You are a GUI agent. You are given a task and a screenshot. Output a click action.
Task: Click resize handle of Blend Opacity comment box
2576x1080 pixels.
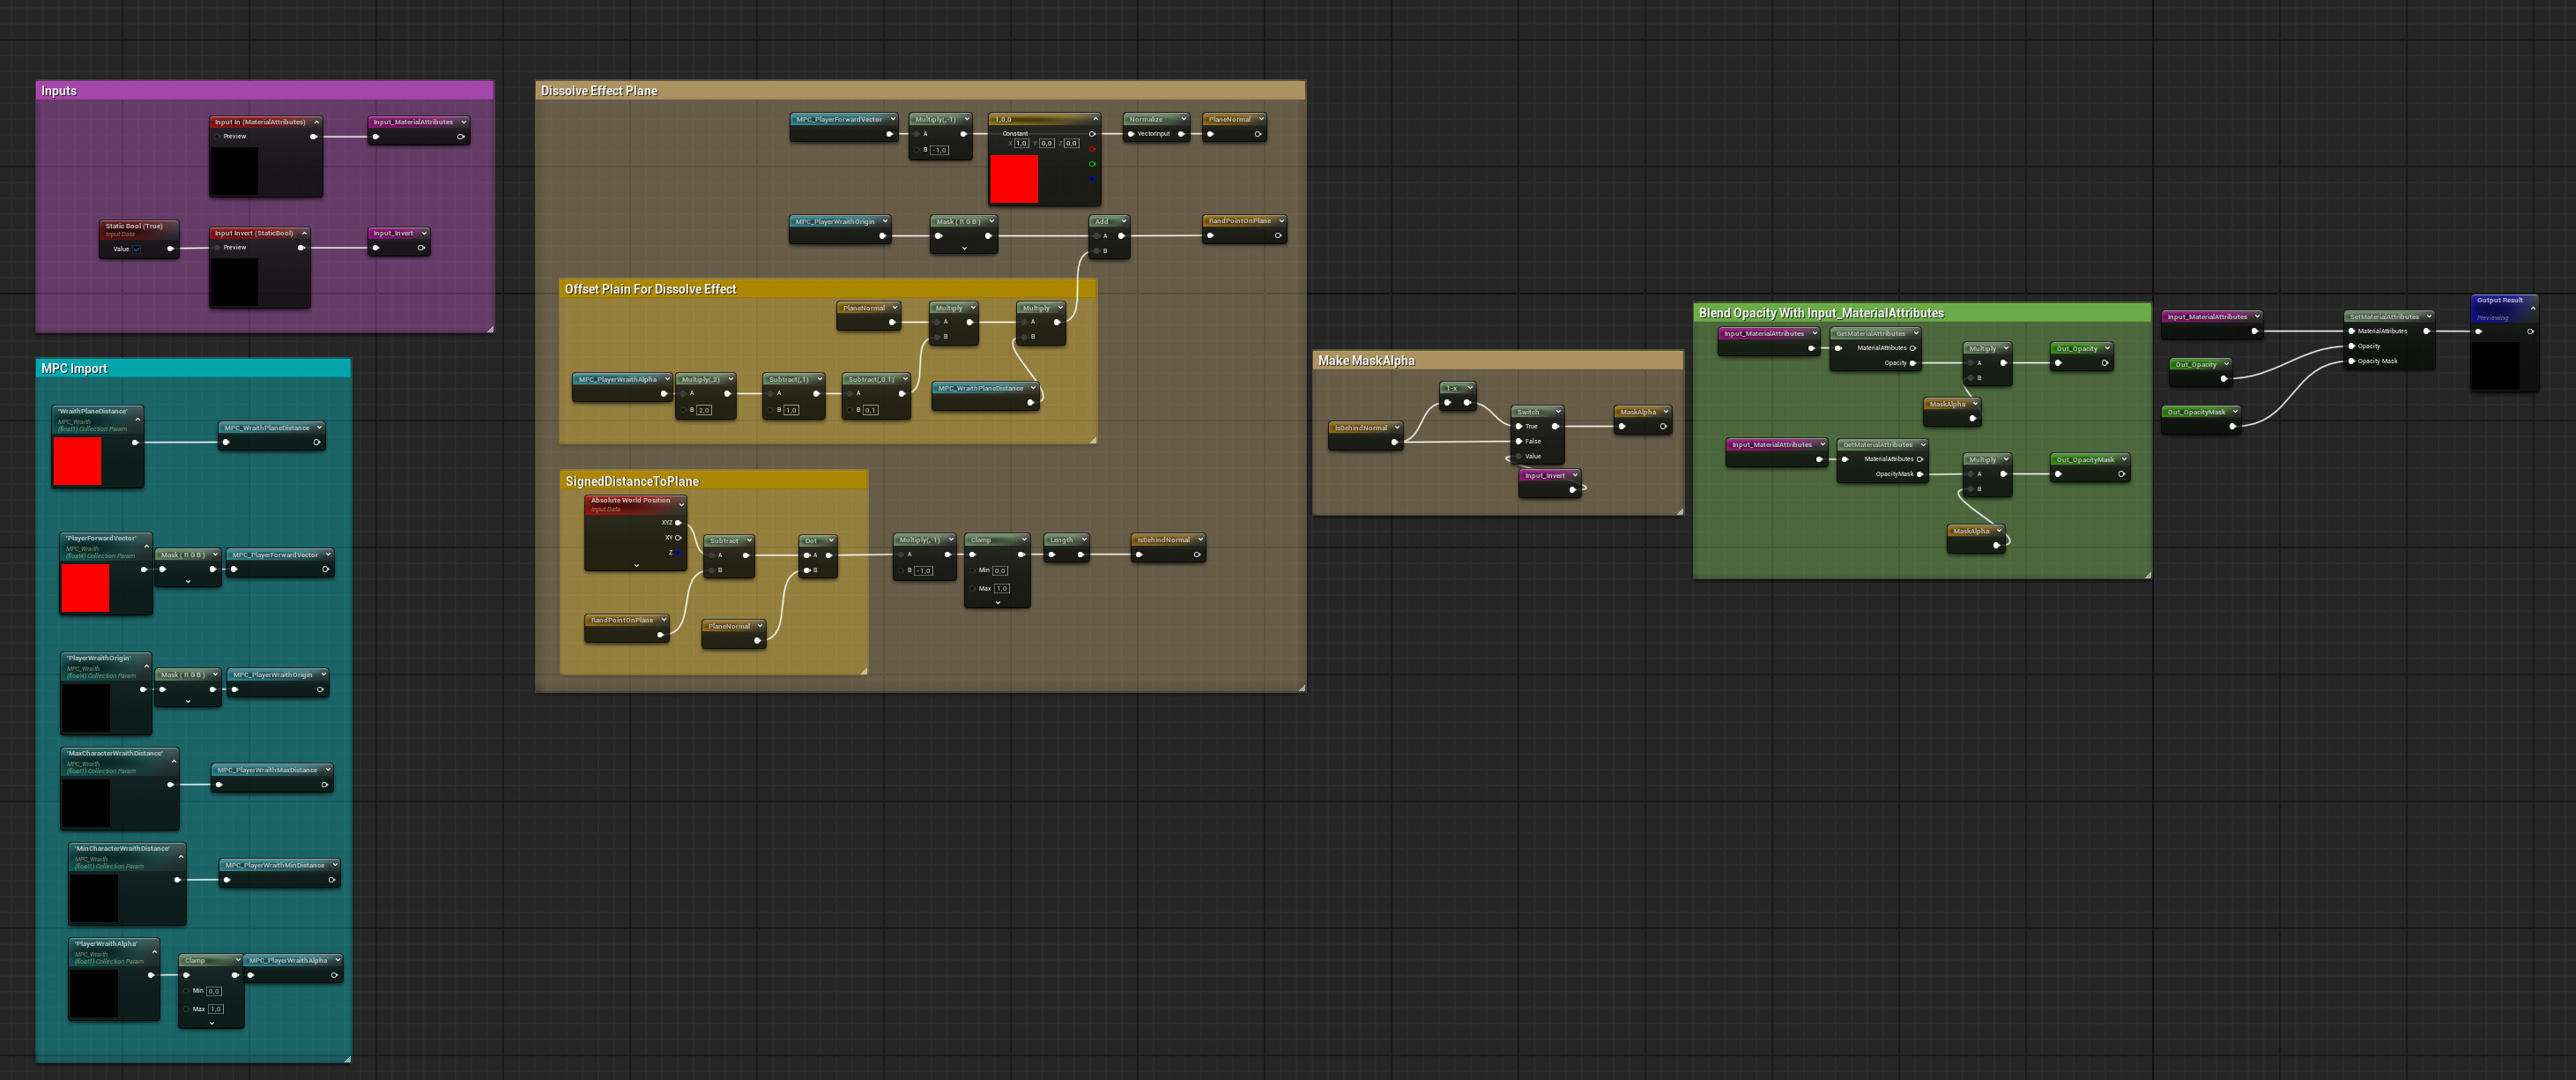coord(2147,575)
